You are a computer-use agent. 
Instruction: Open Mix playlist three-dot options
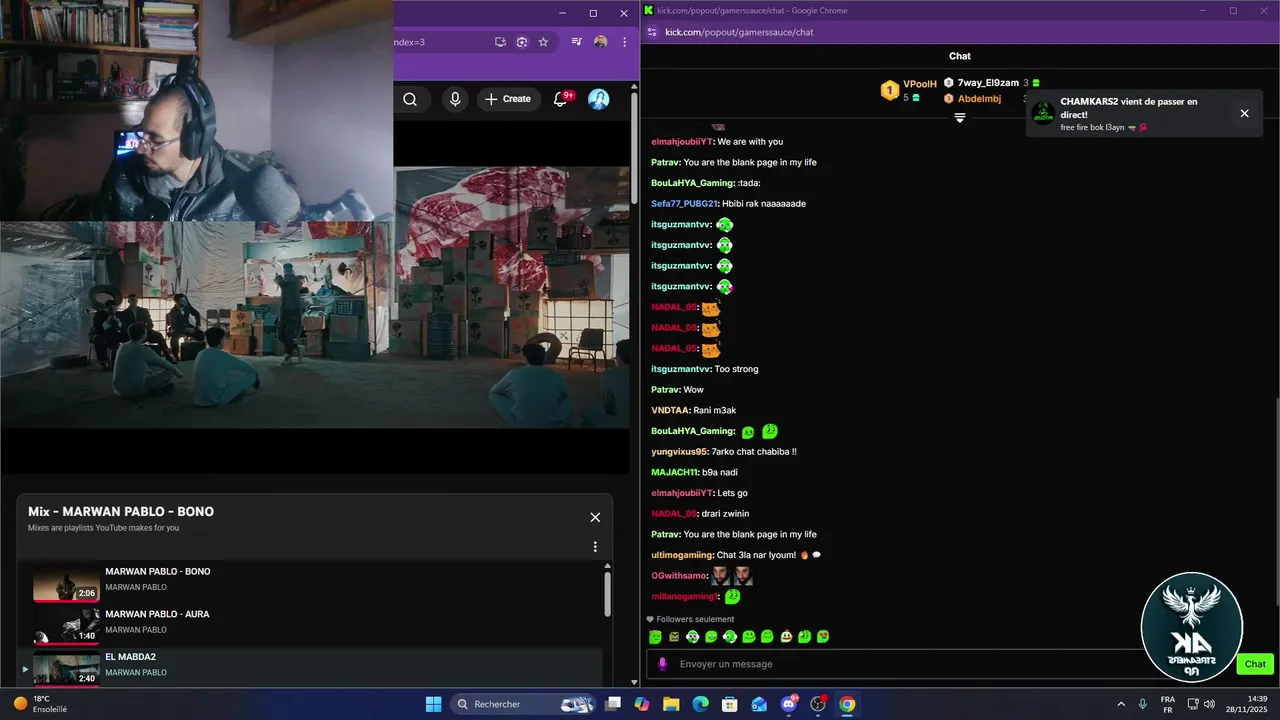click(x=595, y=547)
